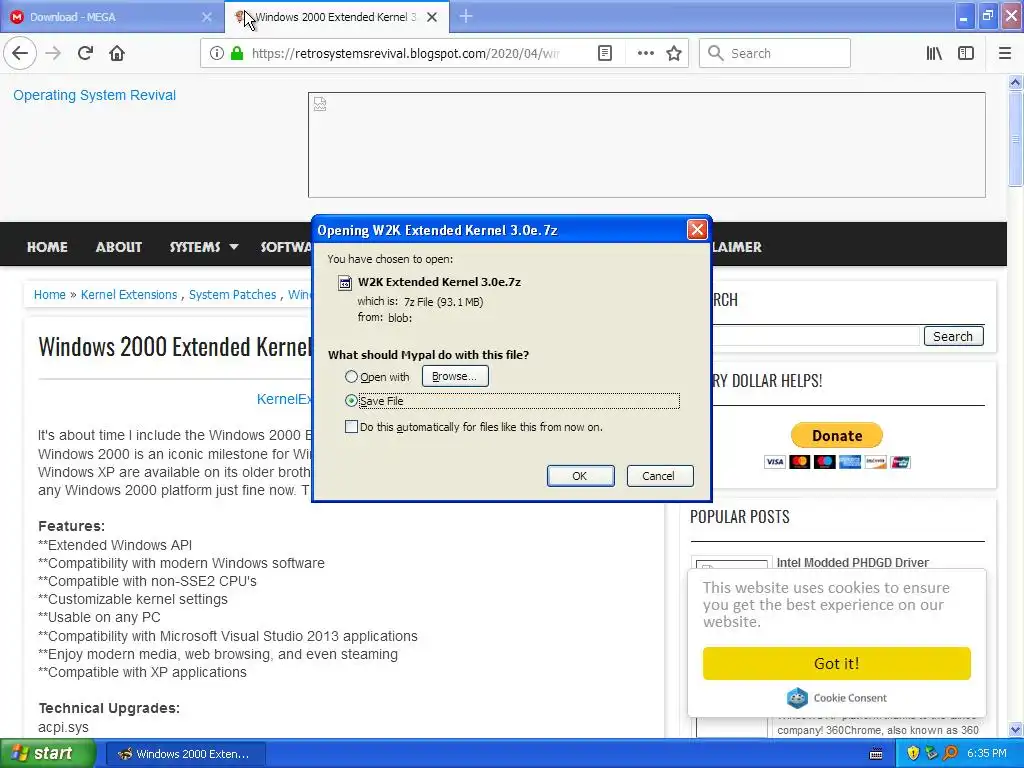
Task: Close the Windows 2000 Extended Kernel tab
Action: pyautogui.click(x=432, y=17)
